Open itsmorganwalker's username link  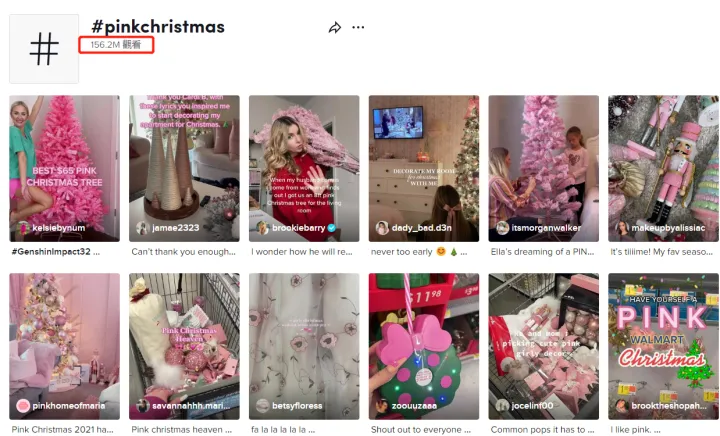(x=546, y=228)
